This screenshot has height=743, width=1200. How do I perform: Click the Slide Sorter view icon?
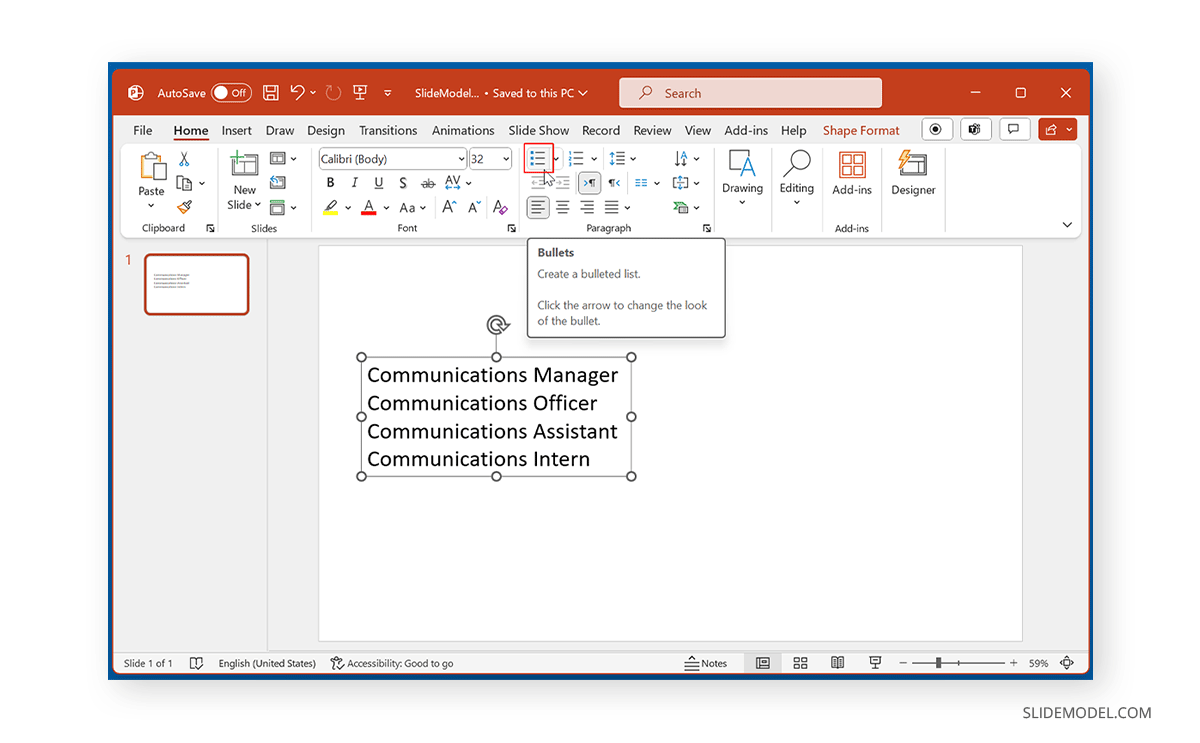coord(799,663)
